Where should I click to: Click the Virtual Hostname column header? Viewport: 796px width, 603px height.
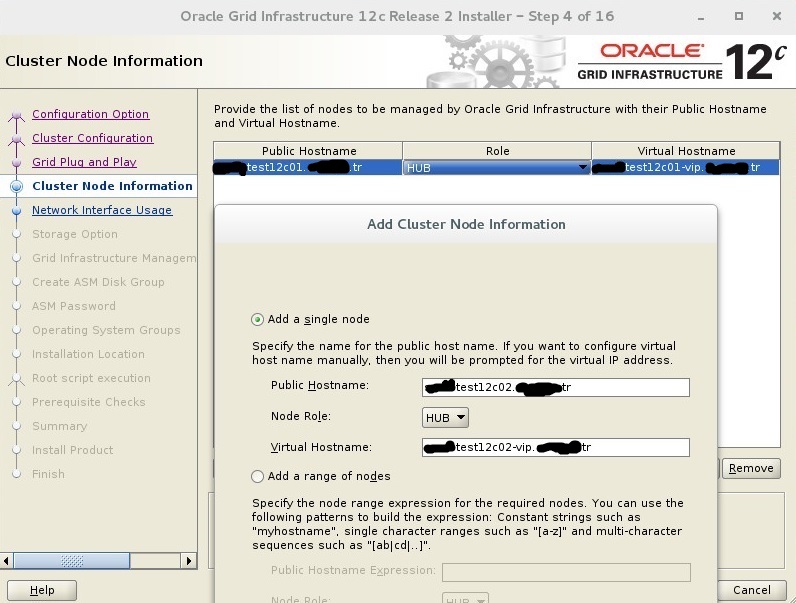pyautogui.click(x=686, y=151)
